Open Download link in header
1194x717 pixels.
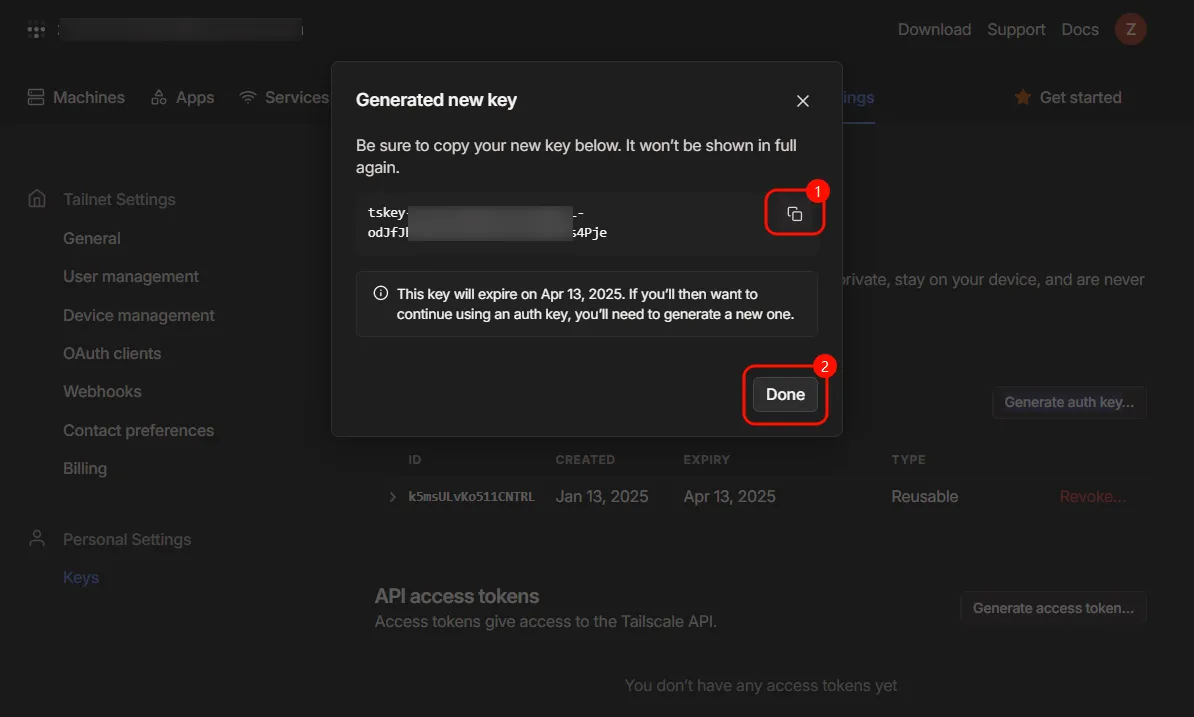point(934,29)
